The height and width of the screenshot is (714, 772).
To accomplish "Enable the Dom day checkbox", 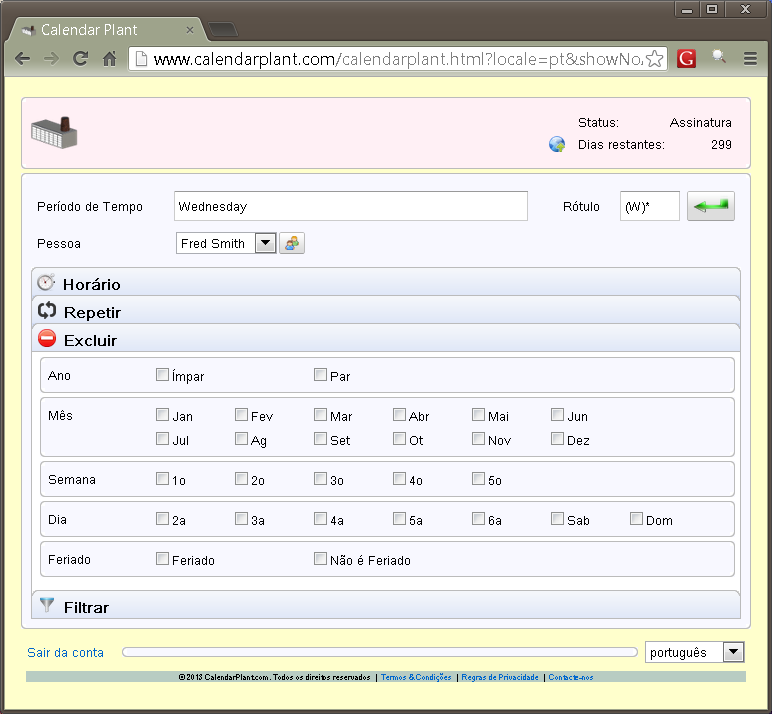I will point(636,519).
